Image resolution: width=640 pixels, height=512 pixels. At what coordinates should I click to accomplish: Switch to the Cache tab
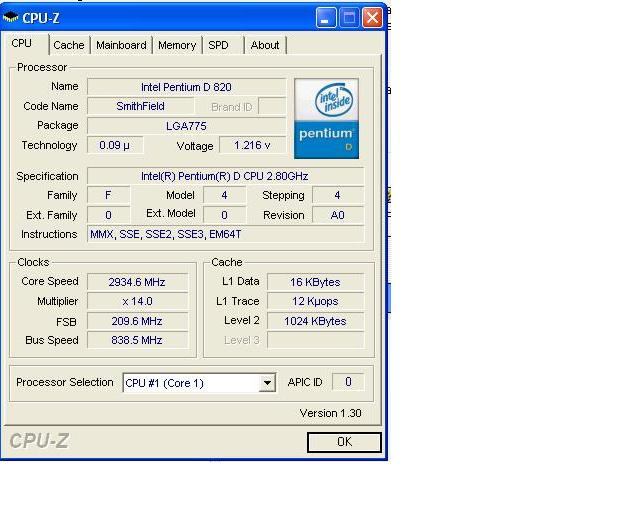[69, 45]
